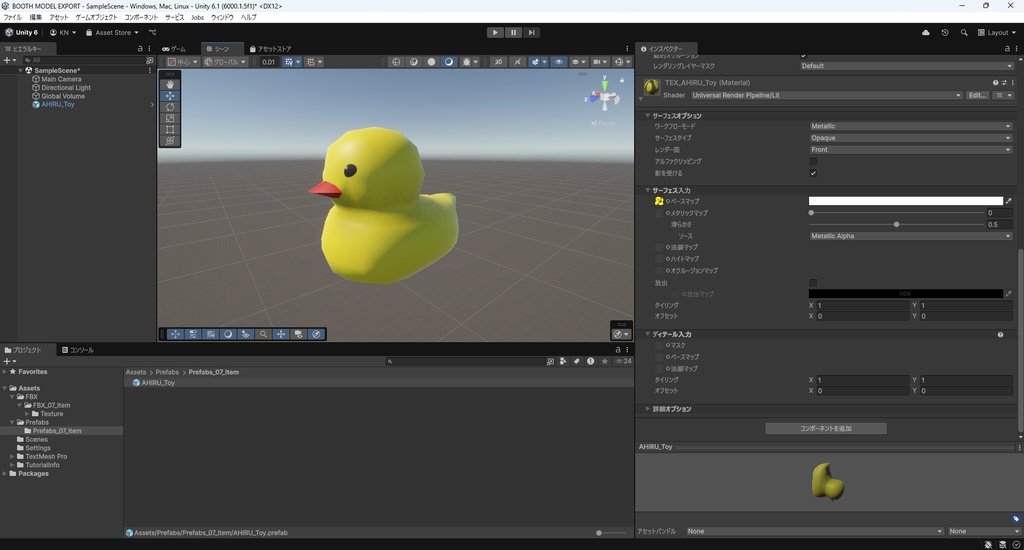Screen dimensions: 1024x550
Task: Select the combined Transform tool
Action: tap(170, 140)
